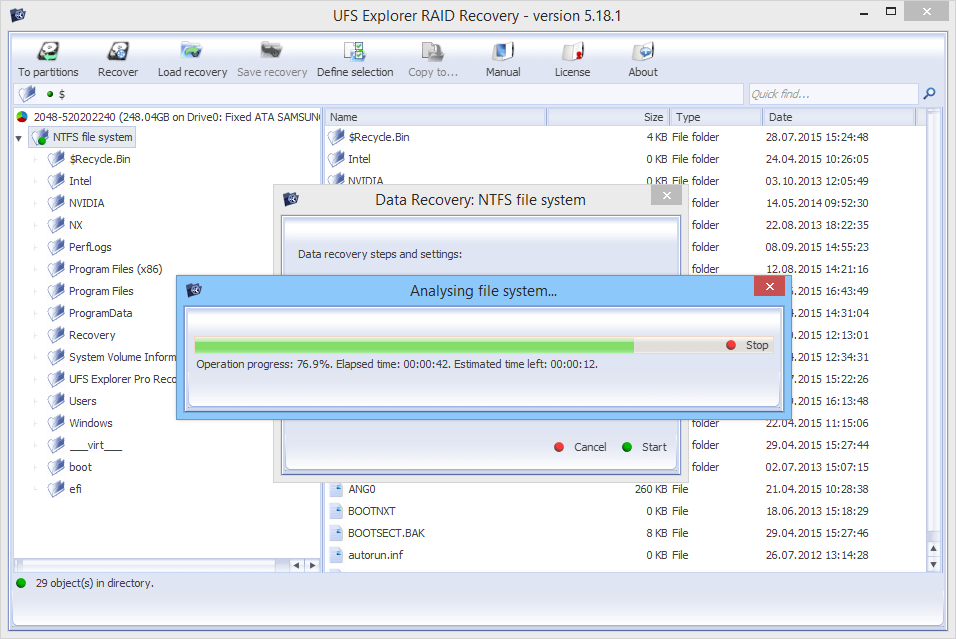Click the 29 object(s) in directory status
Viewport: 956px width, 639px height.
click(95, 583)
